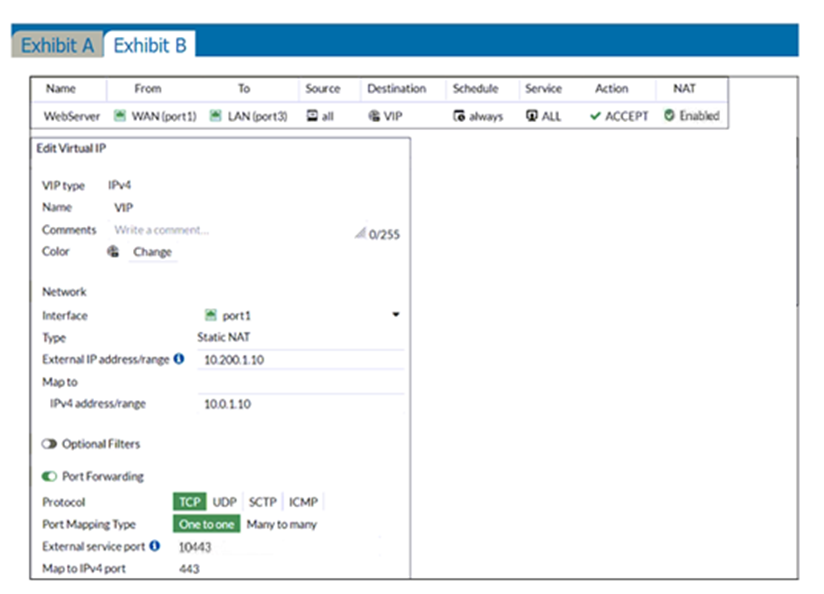This screenshot has height=594, width=824.
Task: Click info icon beside External service port
Action: point(155,546)
